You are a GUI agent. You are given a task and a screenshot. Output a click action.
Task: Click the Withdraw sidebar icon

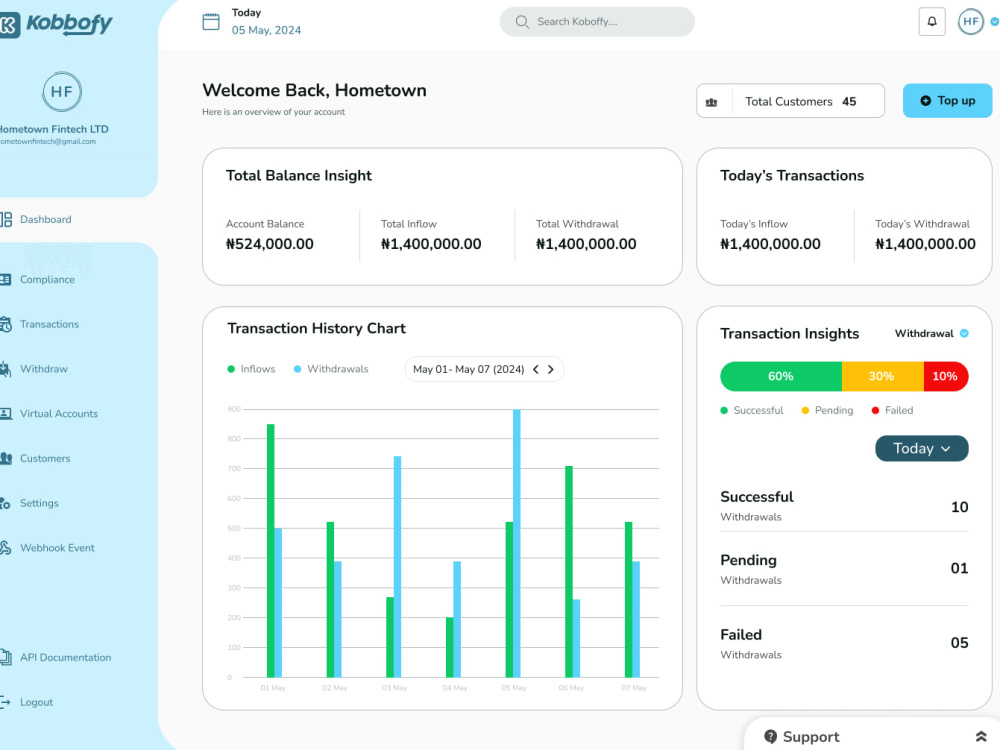coord(6,369)
